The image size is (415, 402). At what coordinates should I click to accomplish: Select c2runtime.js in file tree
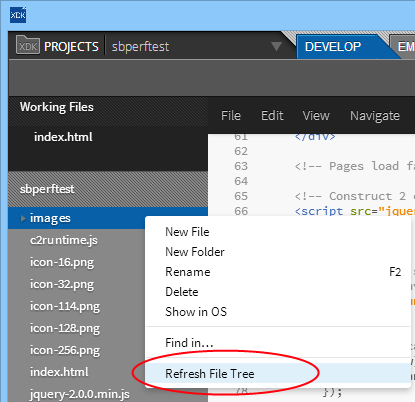(x=64, y=240)
